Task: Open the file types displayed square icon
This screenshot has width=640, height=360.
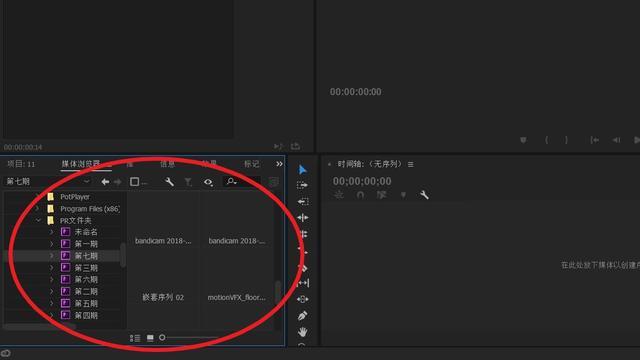Action: [135, 182]
